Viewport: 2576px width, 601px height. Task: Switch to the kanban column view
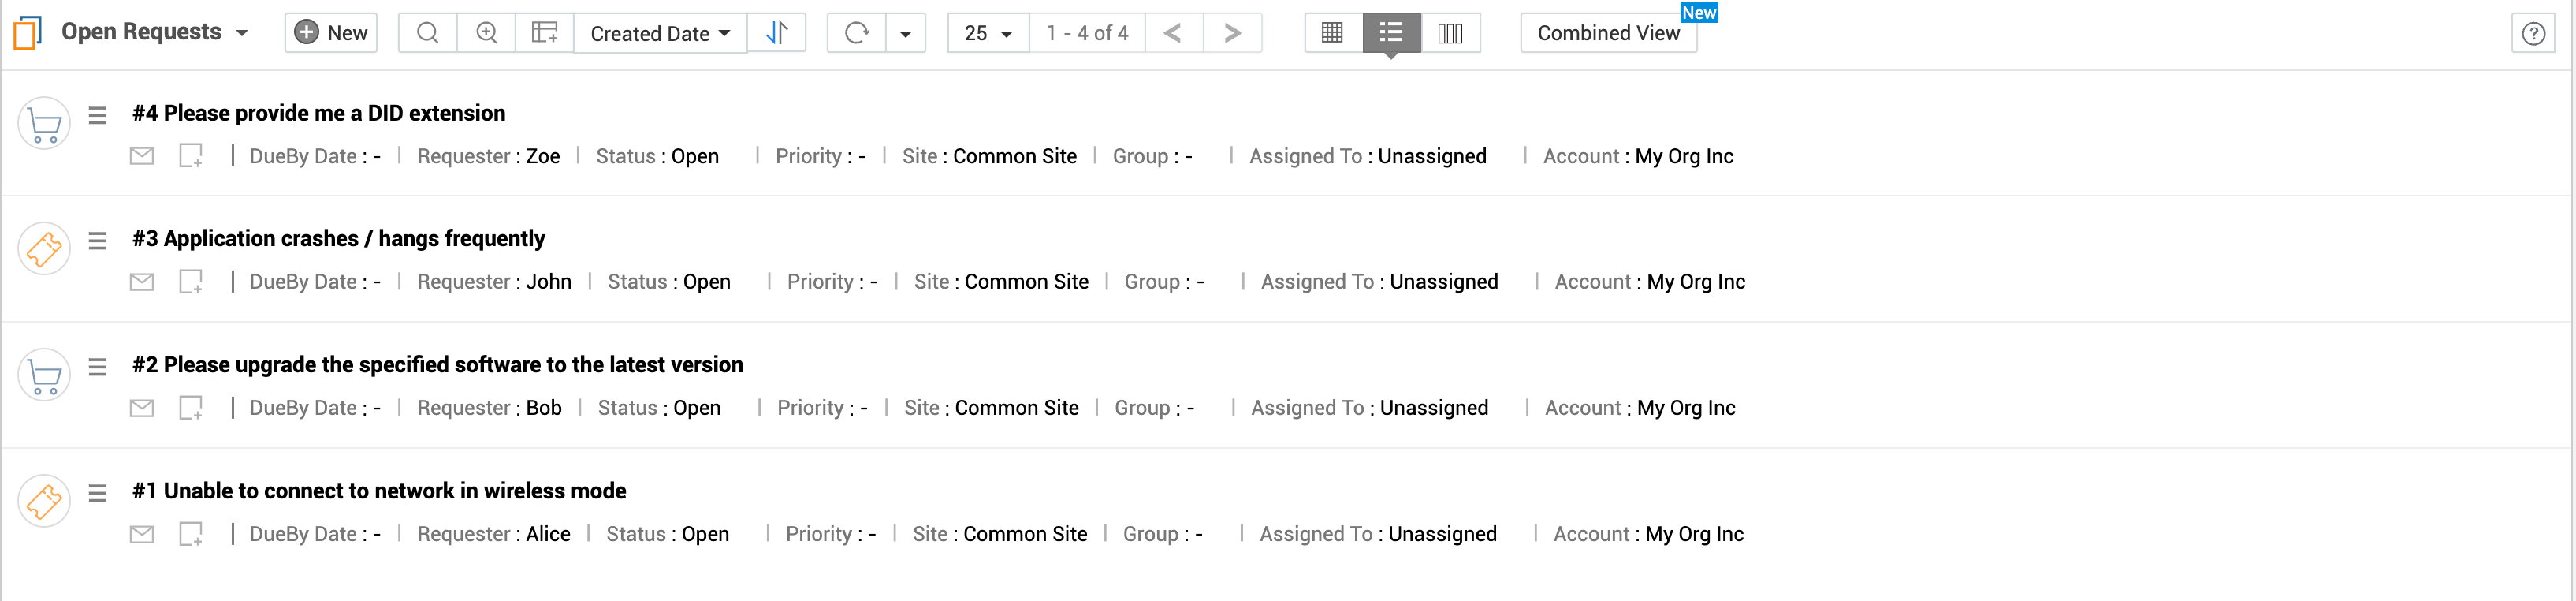(1449, 33)
